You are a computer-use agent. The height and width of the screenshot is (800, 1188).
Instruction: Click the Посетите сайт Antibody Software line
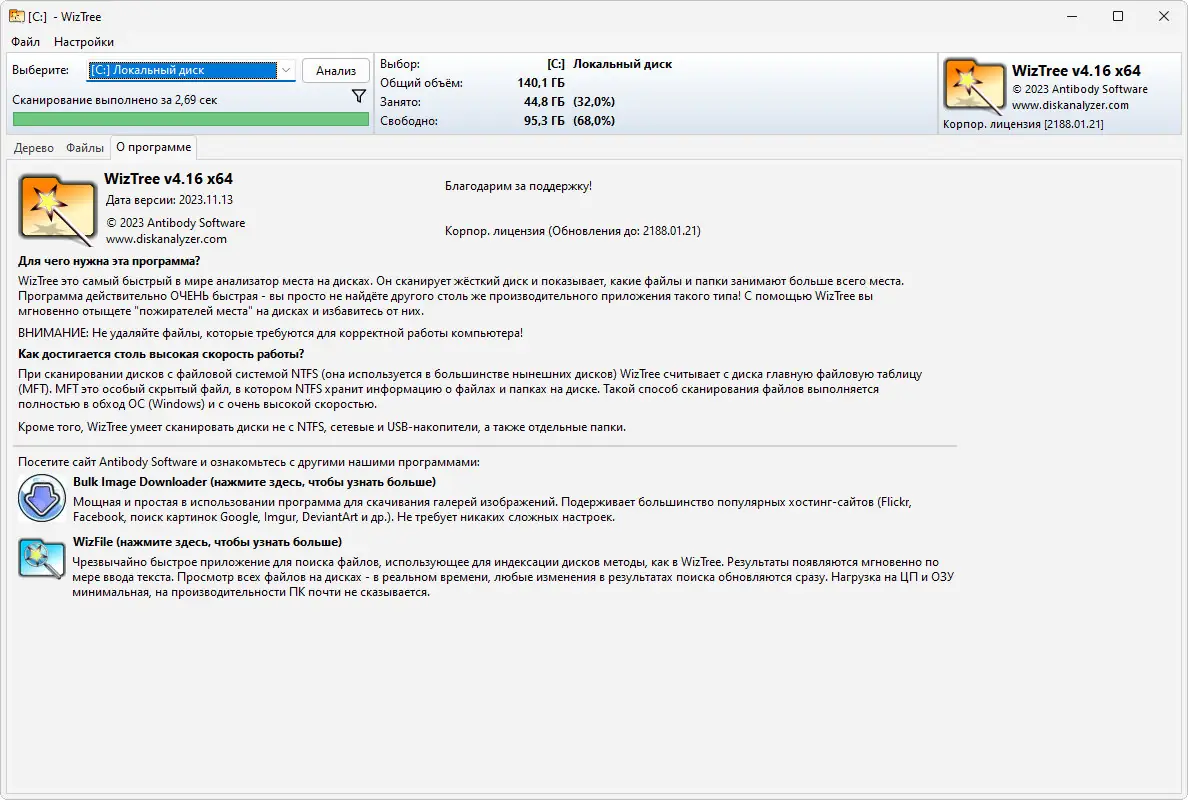(249, 462)
